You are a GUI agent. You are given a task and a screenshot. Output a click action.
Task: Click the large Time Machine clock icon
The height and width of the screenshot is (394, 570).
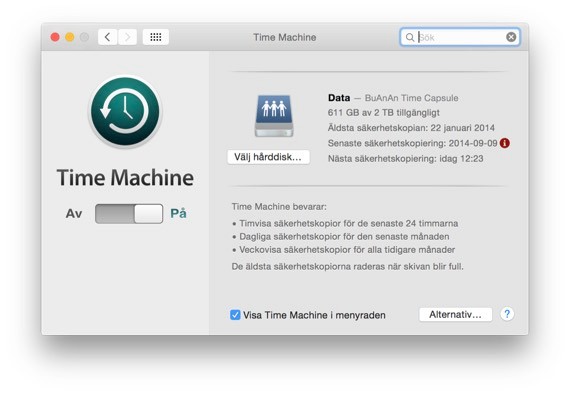tap(125, 111)
